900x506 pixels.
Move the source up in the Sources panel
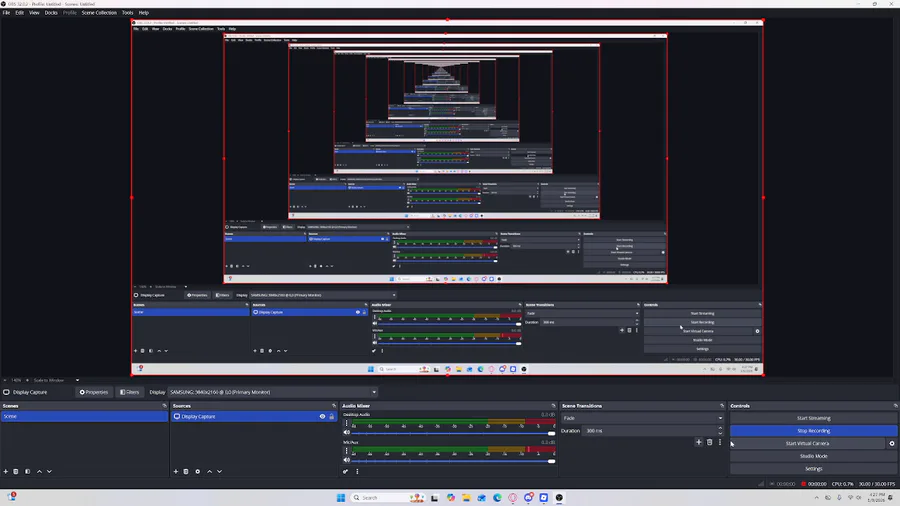pos(209,472)
